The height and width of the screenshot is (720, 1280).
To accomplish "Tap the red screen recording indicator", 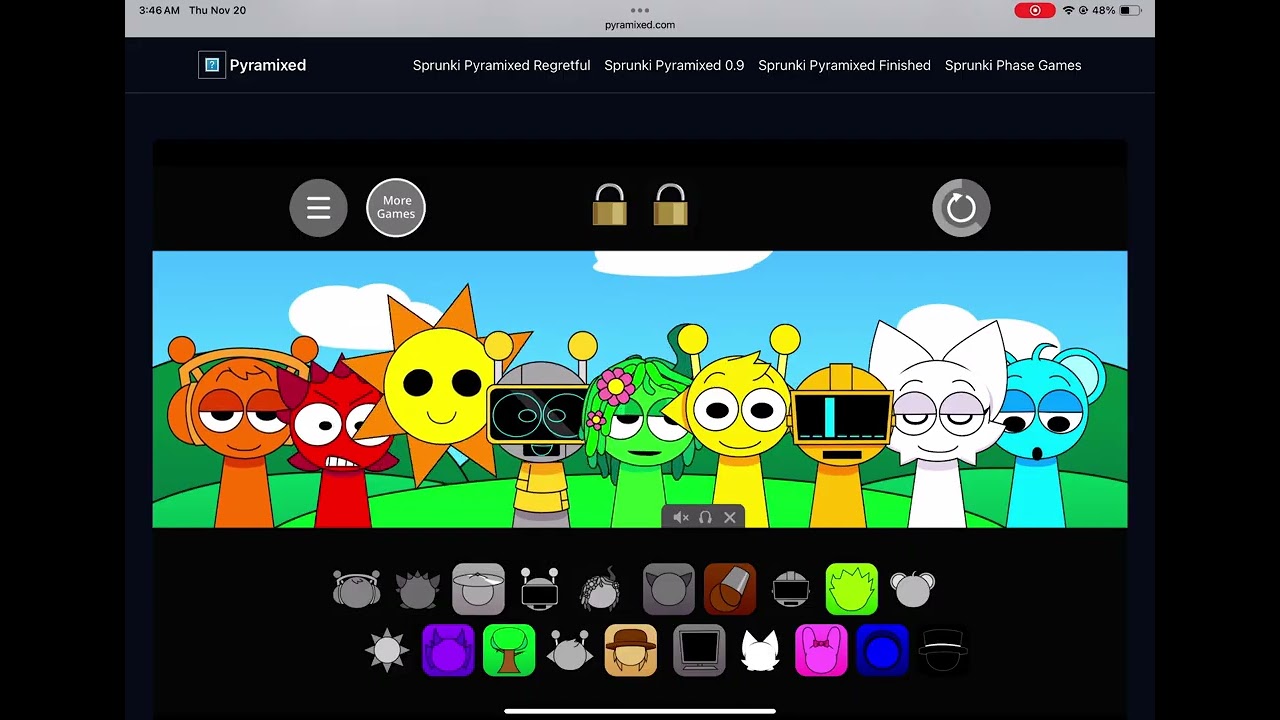I will (1035, 10).
